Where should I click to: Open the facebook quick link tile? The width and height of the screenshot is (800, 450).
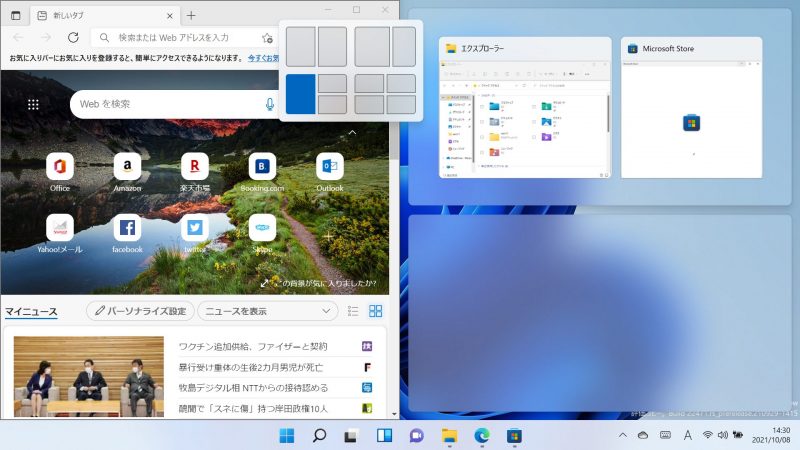point(127,228)
